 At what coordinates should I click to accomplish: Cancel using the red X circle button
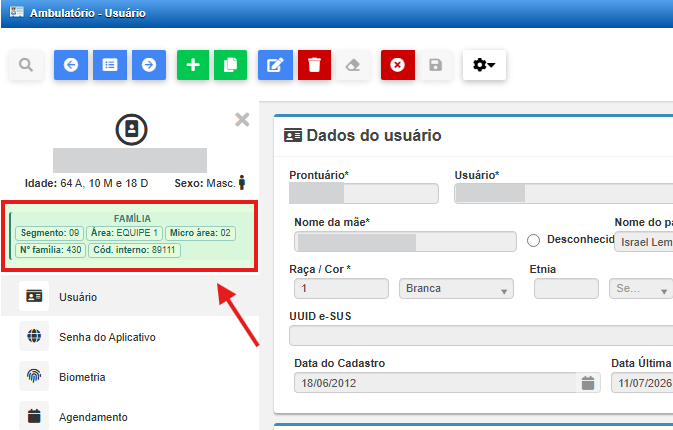[398, 65]
